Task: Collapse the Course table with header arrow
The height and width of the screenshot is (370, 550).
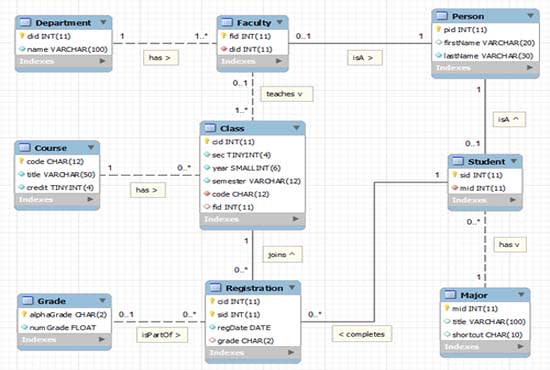Action: [x=91, y=147]
